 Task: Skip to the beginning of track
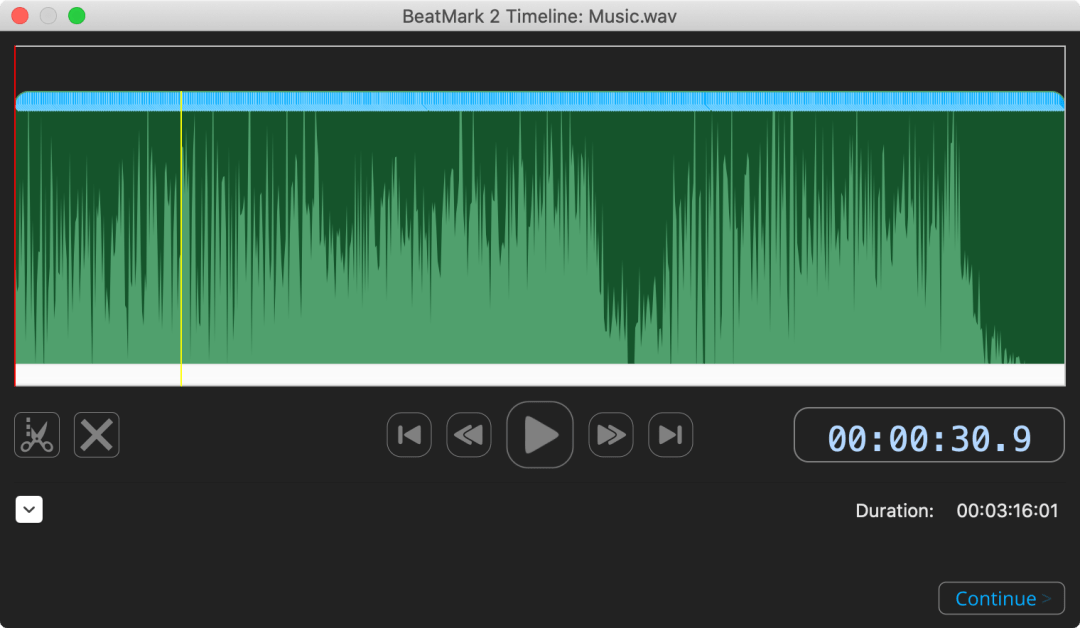tap(409, 435)
